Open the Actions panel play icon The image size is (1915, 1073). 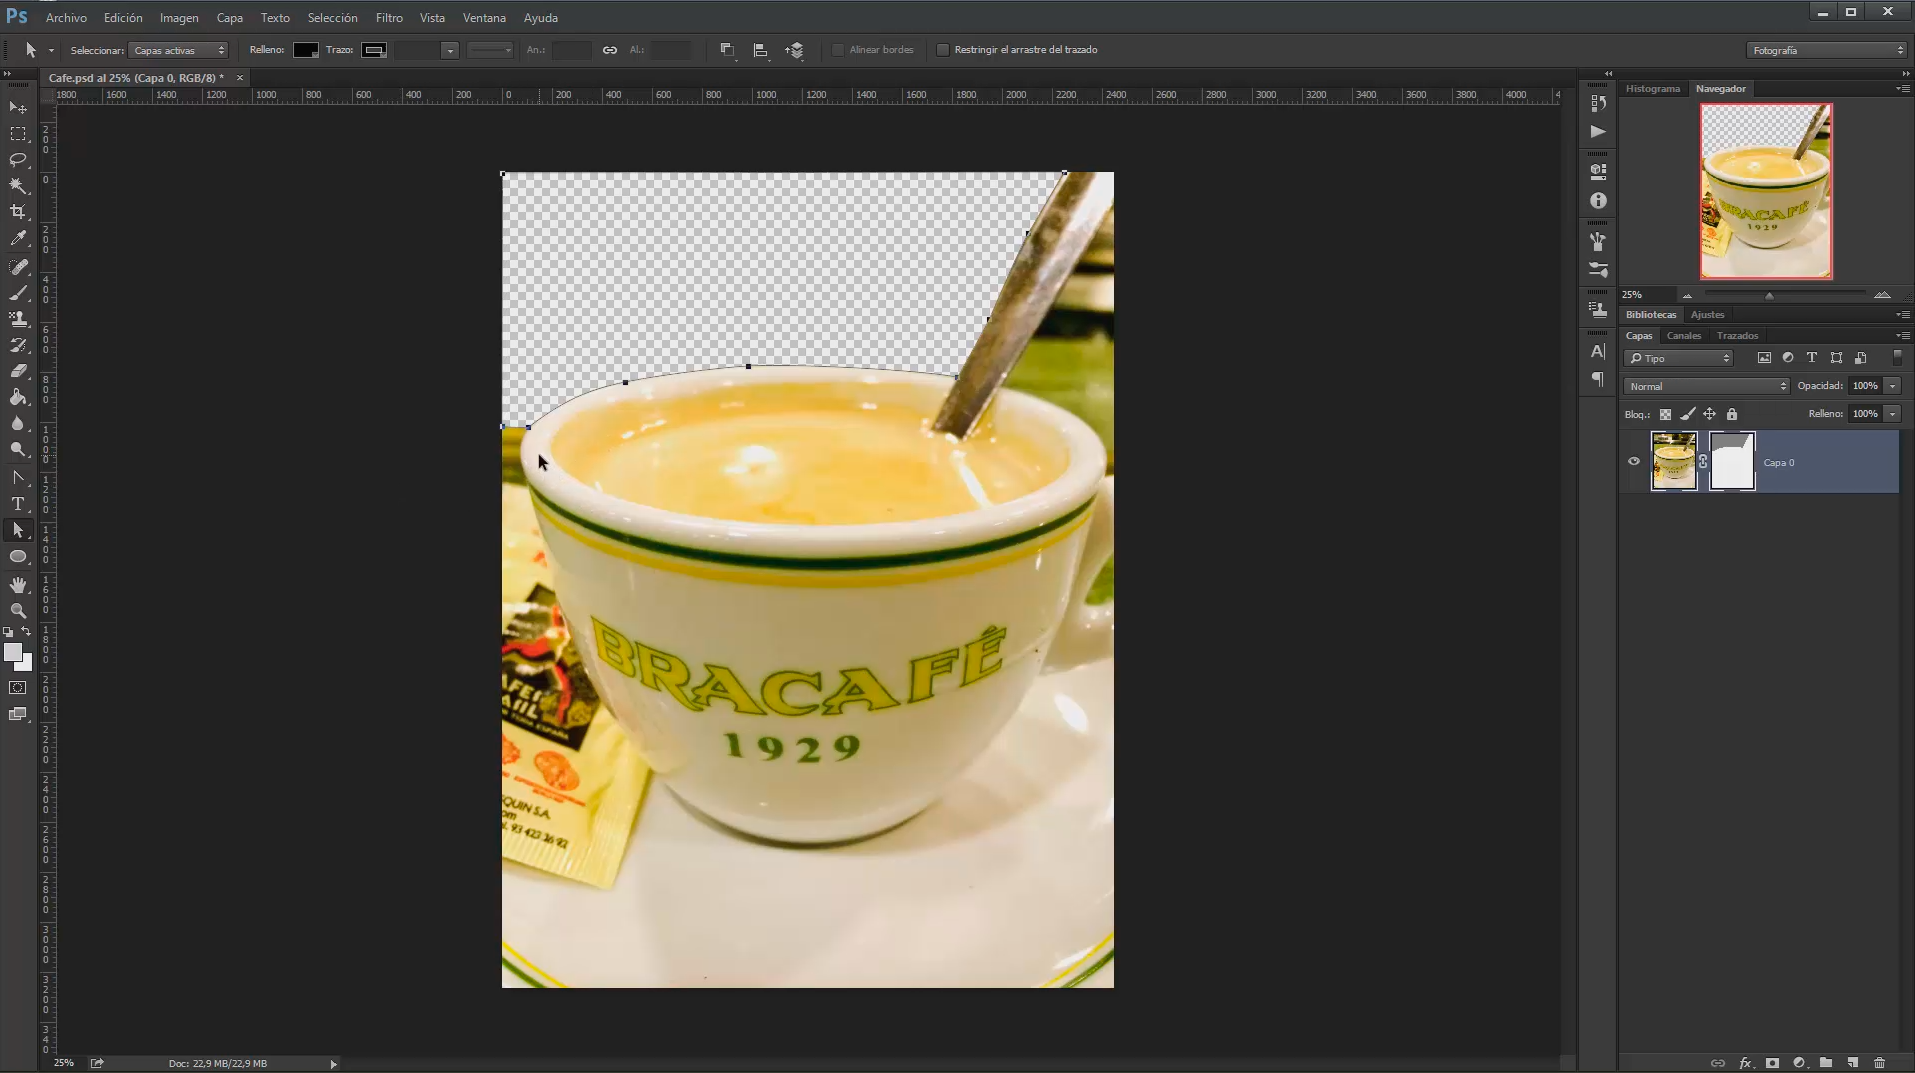(x=1598, y=131)
